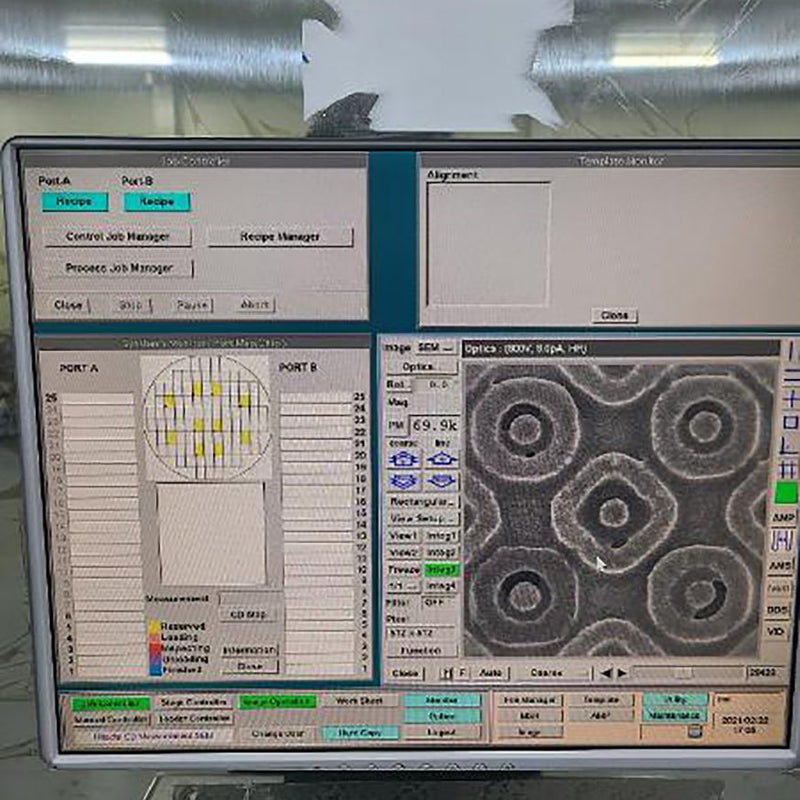This screenshot has width=800, height=800.
Task: Toggle the PM magnification button
Action: pos(397,425)
